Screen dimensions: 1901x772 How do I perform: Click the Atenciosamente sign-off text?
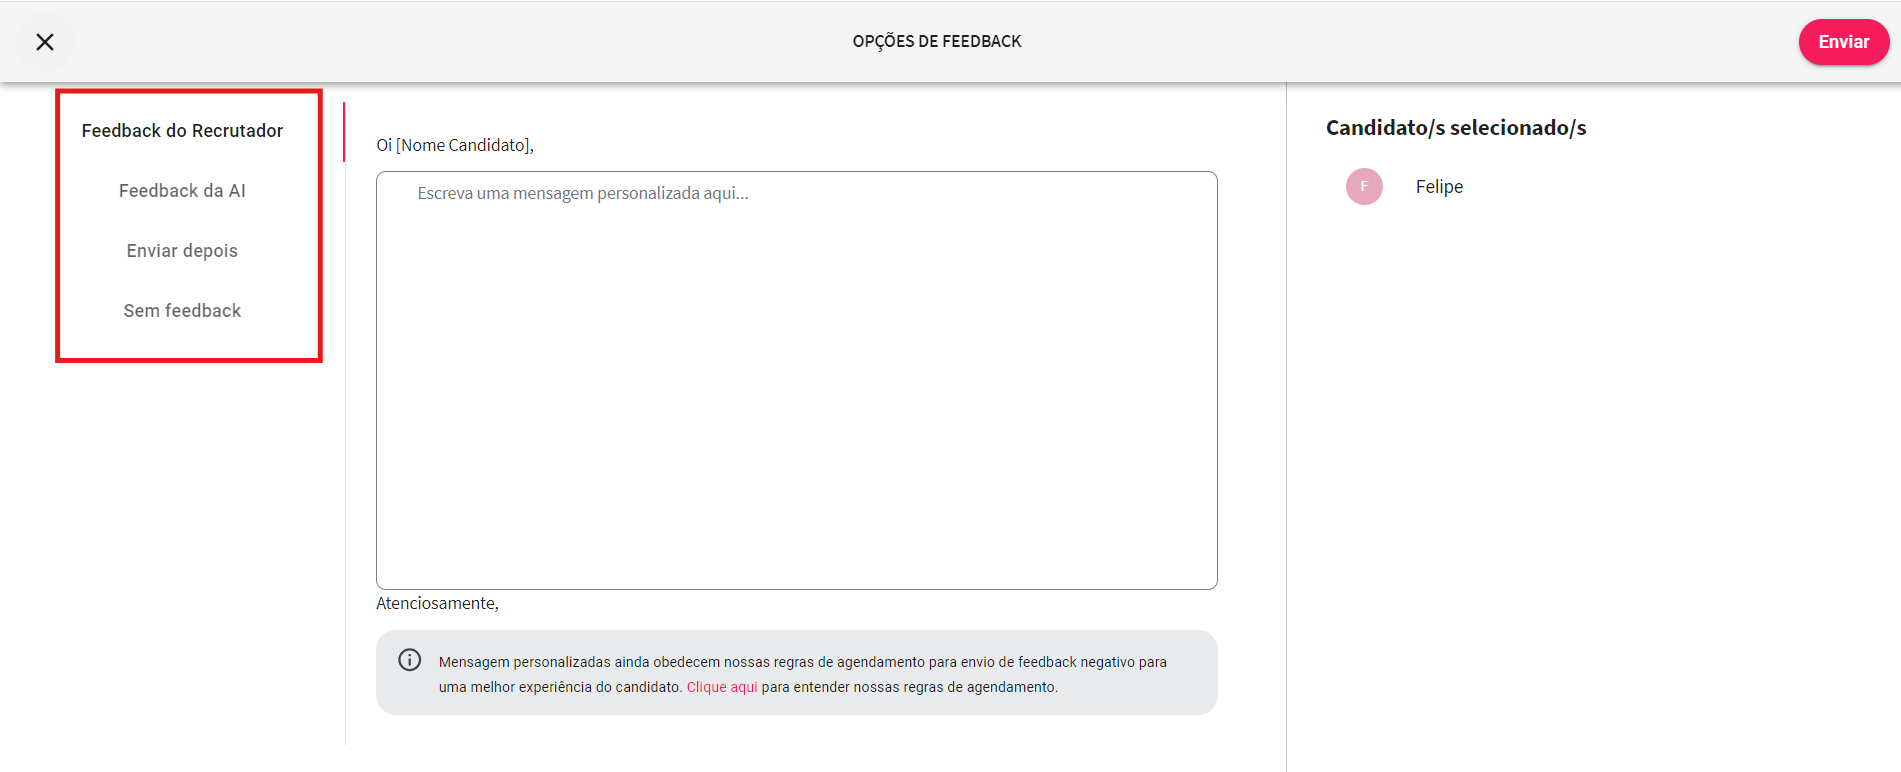[x=437, y=603]
